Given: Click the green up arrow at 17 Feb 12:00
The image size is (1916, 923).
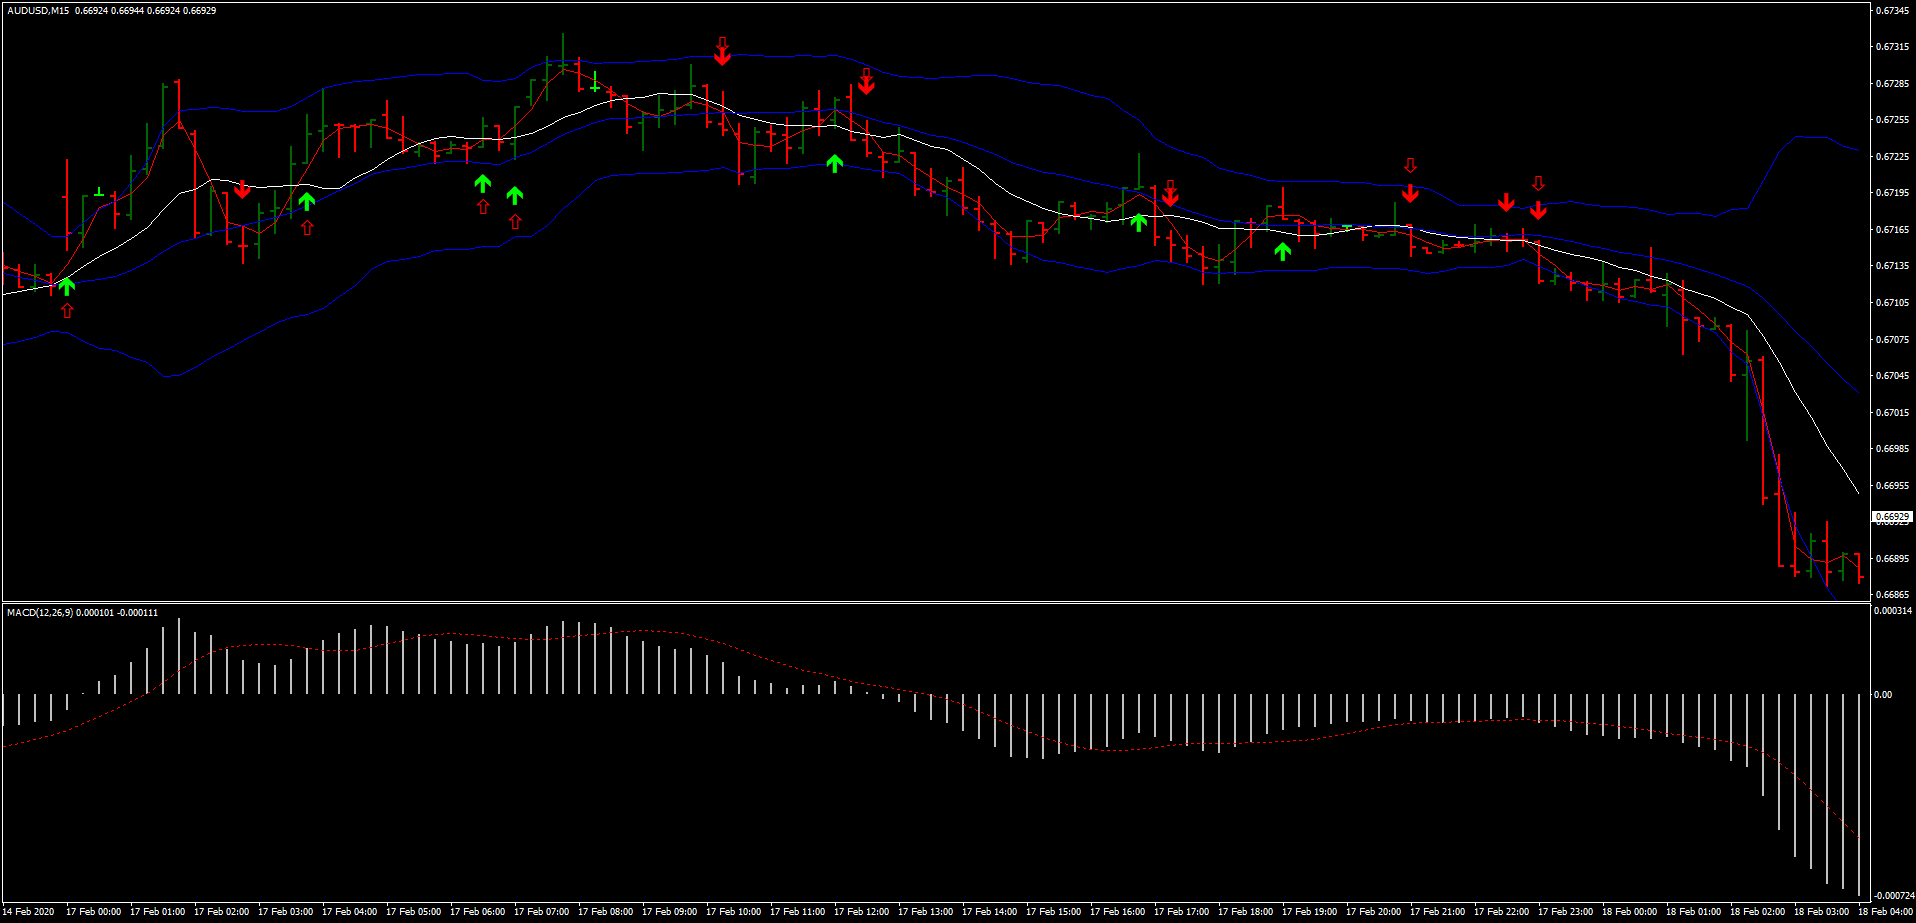Looking at the screenshot, I should tap(835, 163).
